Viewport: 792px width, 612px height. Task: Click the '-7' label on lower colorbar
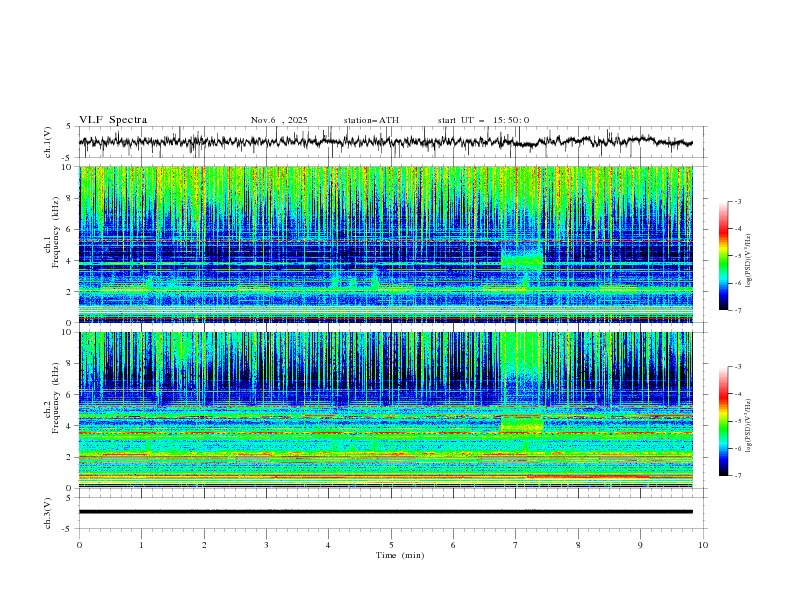(x=737, y=475)
